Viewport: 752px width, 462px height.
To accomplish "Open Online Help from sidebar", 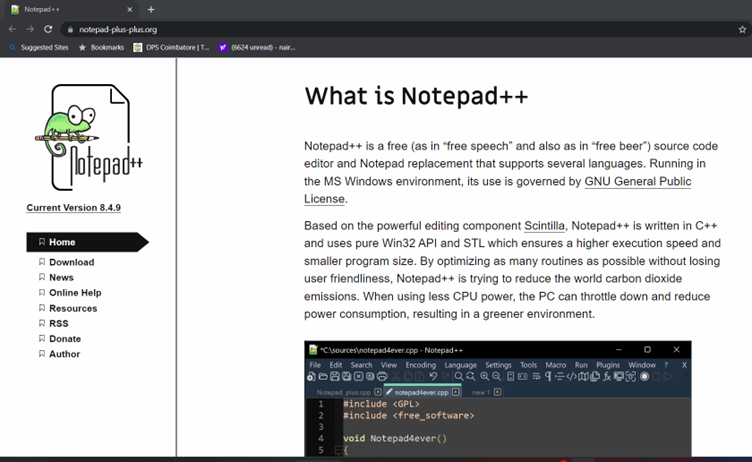I will [75, 293].
